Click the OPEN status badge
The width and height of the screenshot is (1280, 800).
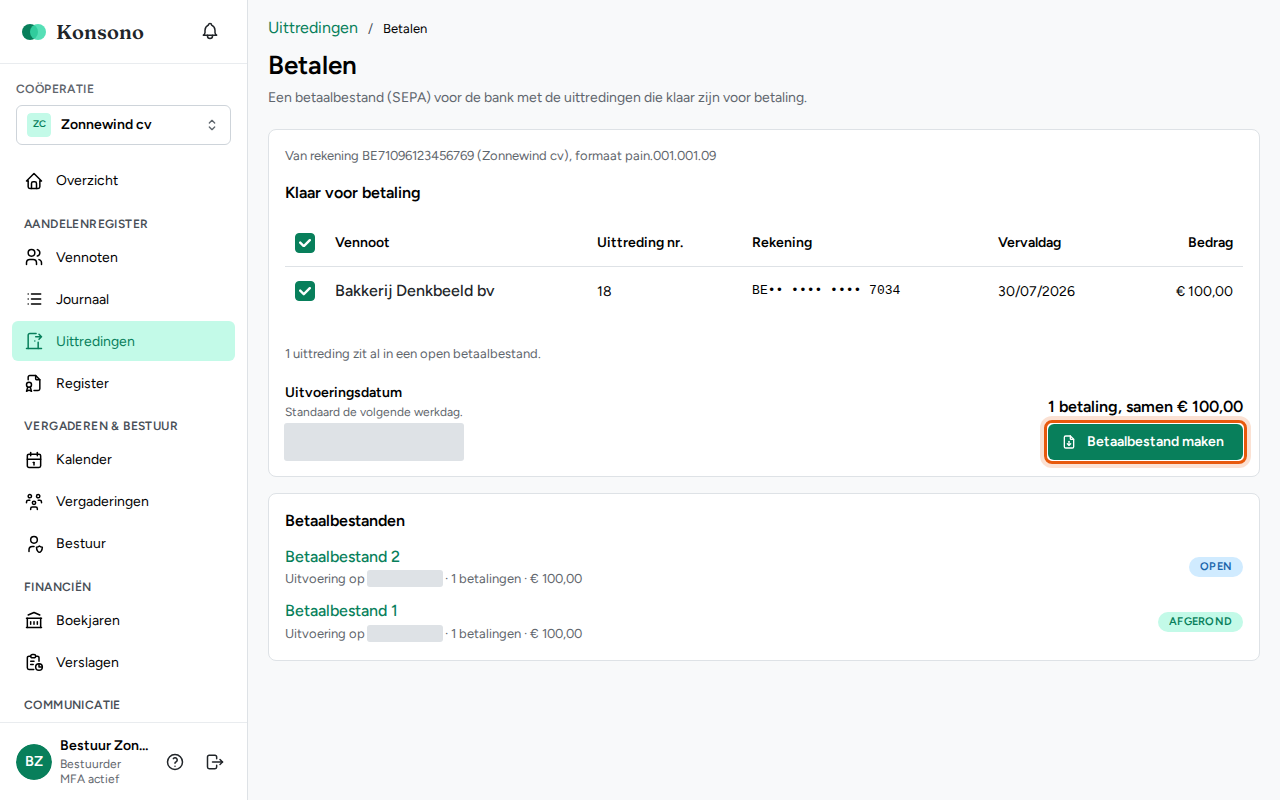tap(1215, 567)
